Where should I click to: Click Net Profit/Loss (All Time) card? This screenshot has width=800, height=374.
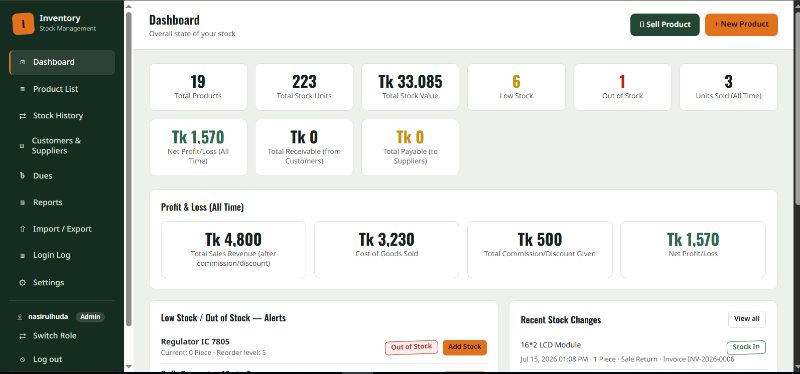coord(198,147)
